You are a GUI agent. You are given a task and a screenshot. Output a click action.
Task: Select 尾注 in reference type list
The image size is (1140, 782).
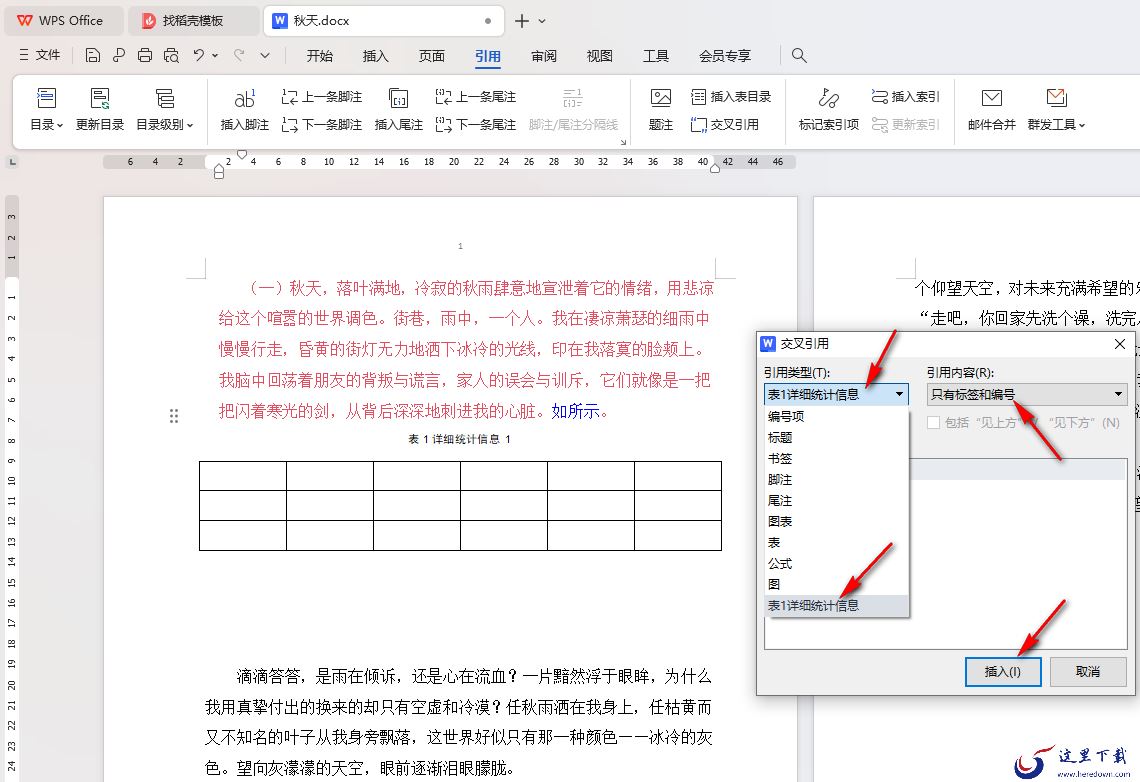coord(836,501)
